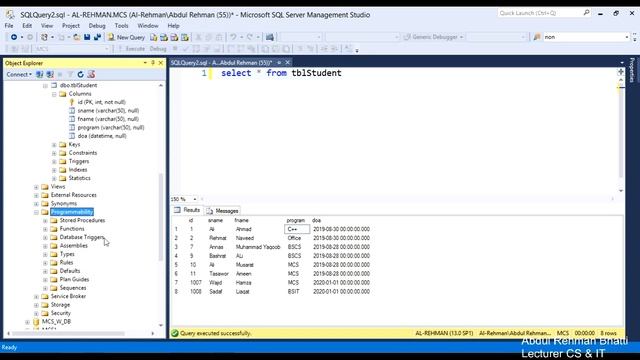Click the 'BSIT' program cell in results
The height and width of the screenshot is (360, 640).
pyautogui.click(x=297, y=292)
